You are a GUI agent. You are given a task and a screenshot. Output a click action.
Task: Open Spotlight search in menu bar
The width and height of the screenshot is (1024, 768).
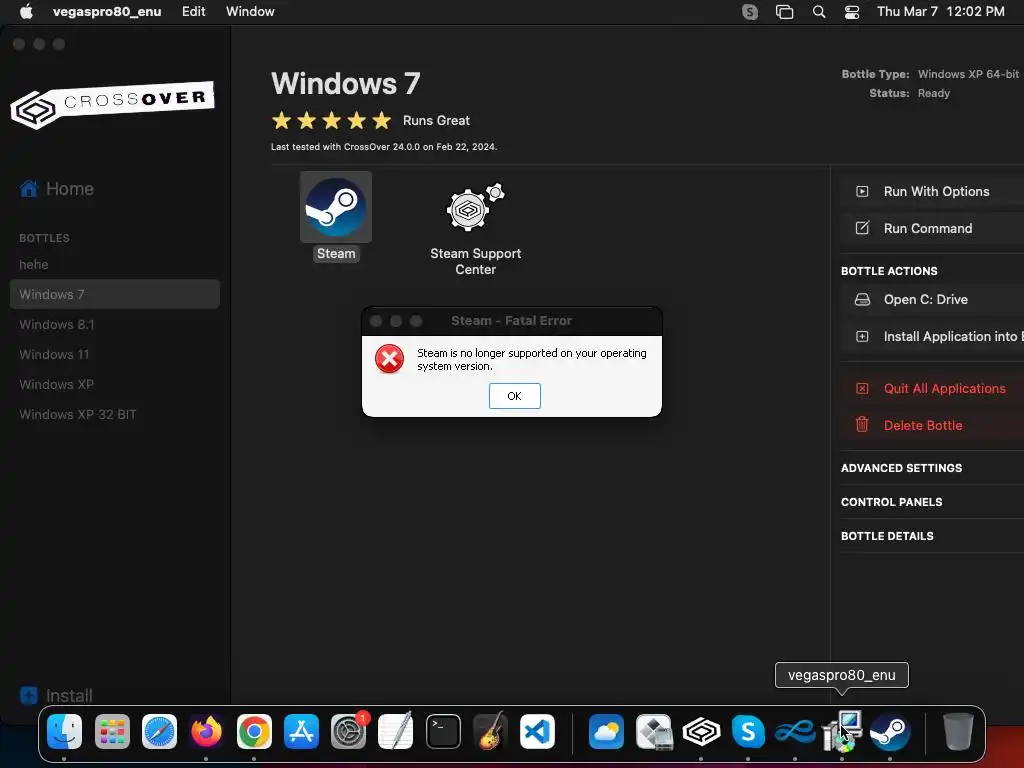pyautogui.click(x=819, y=12)
